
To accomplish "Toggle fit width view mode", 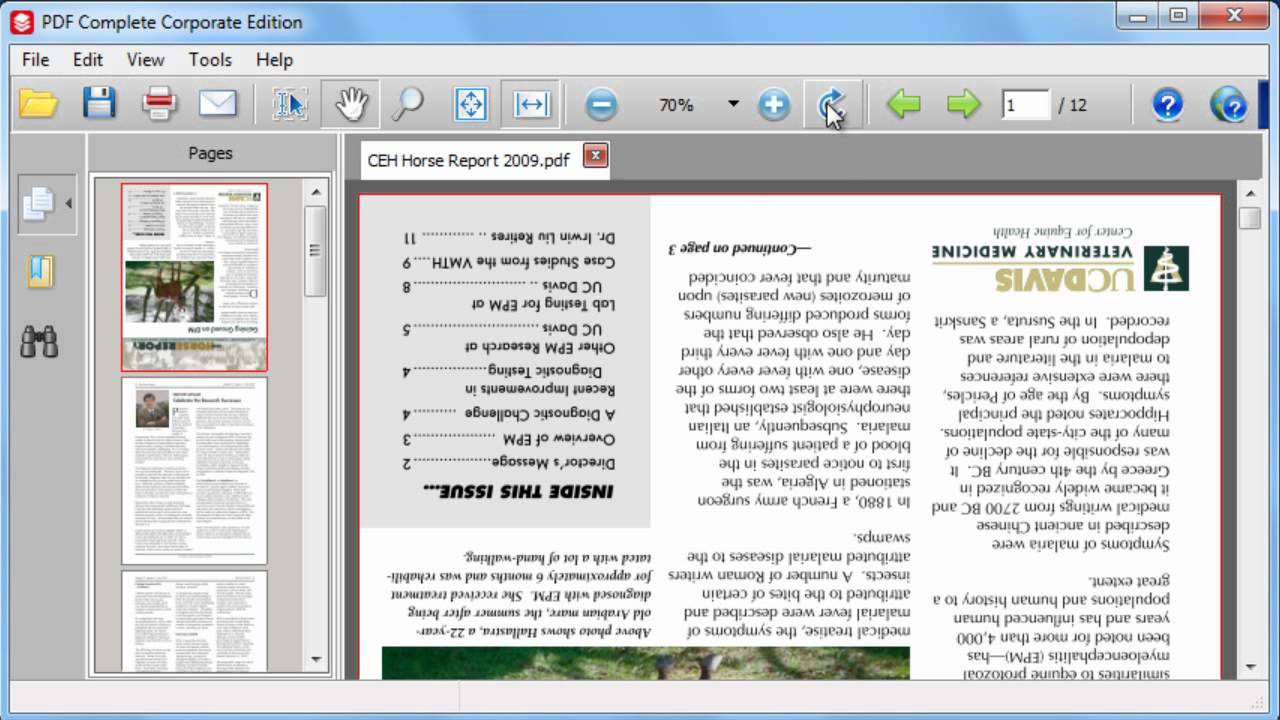I will pyautogui.click(x=531, y=104).
